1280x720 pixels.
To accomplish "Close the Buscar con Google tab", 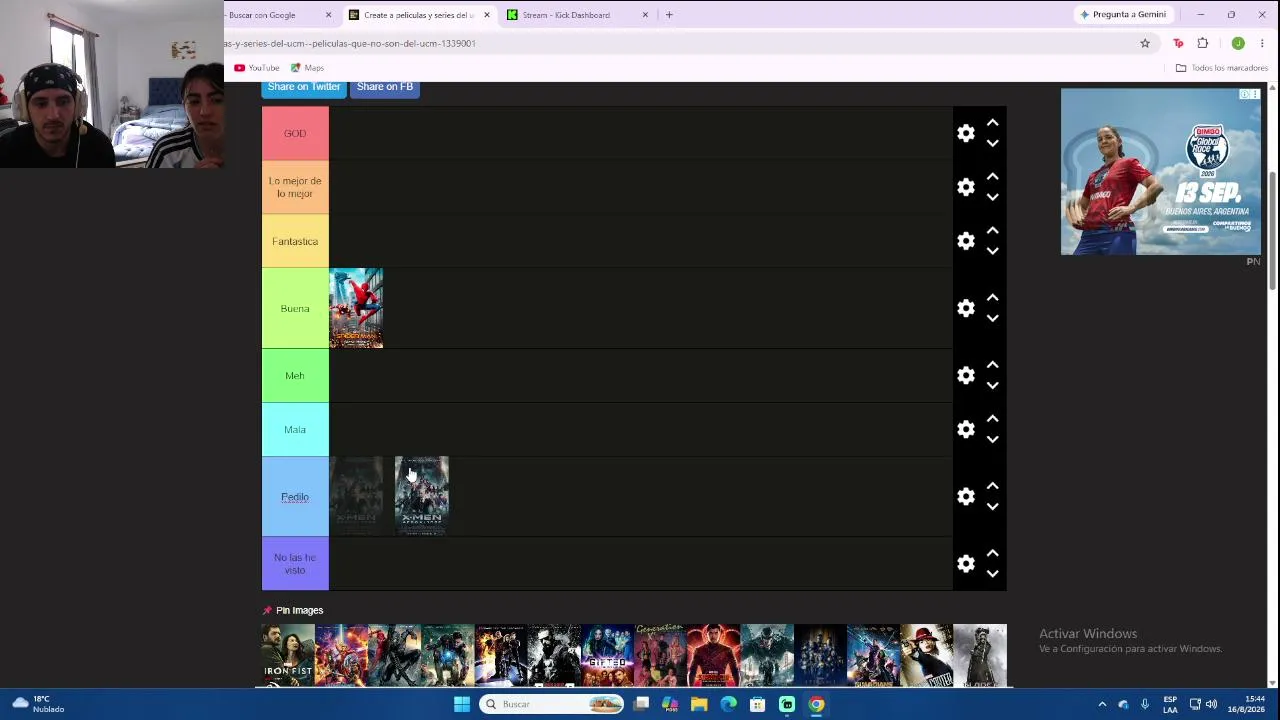I will pyautogui.click(x=328, y=15).
